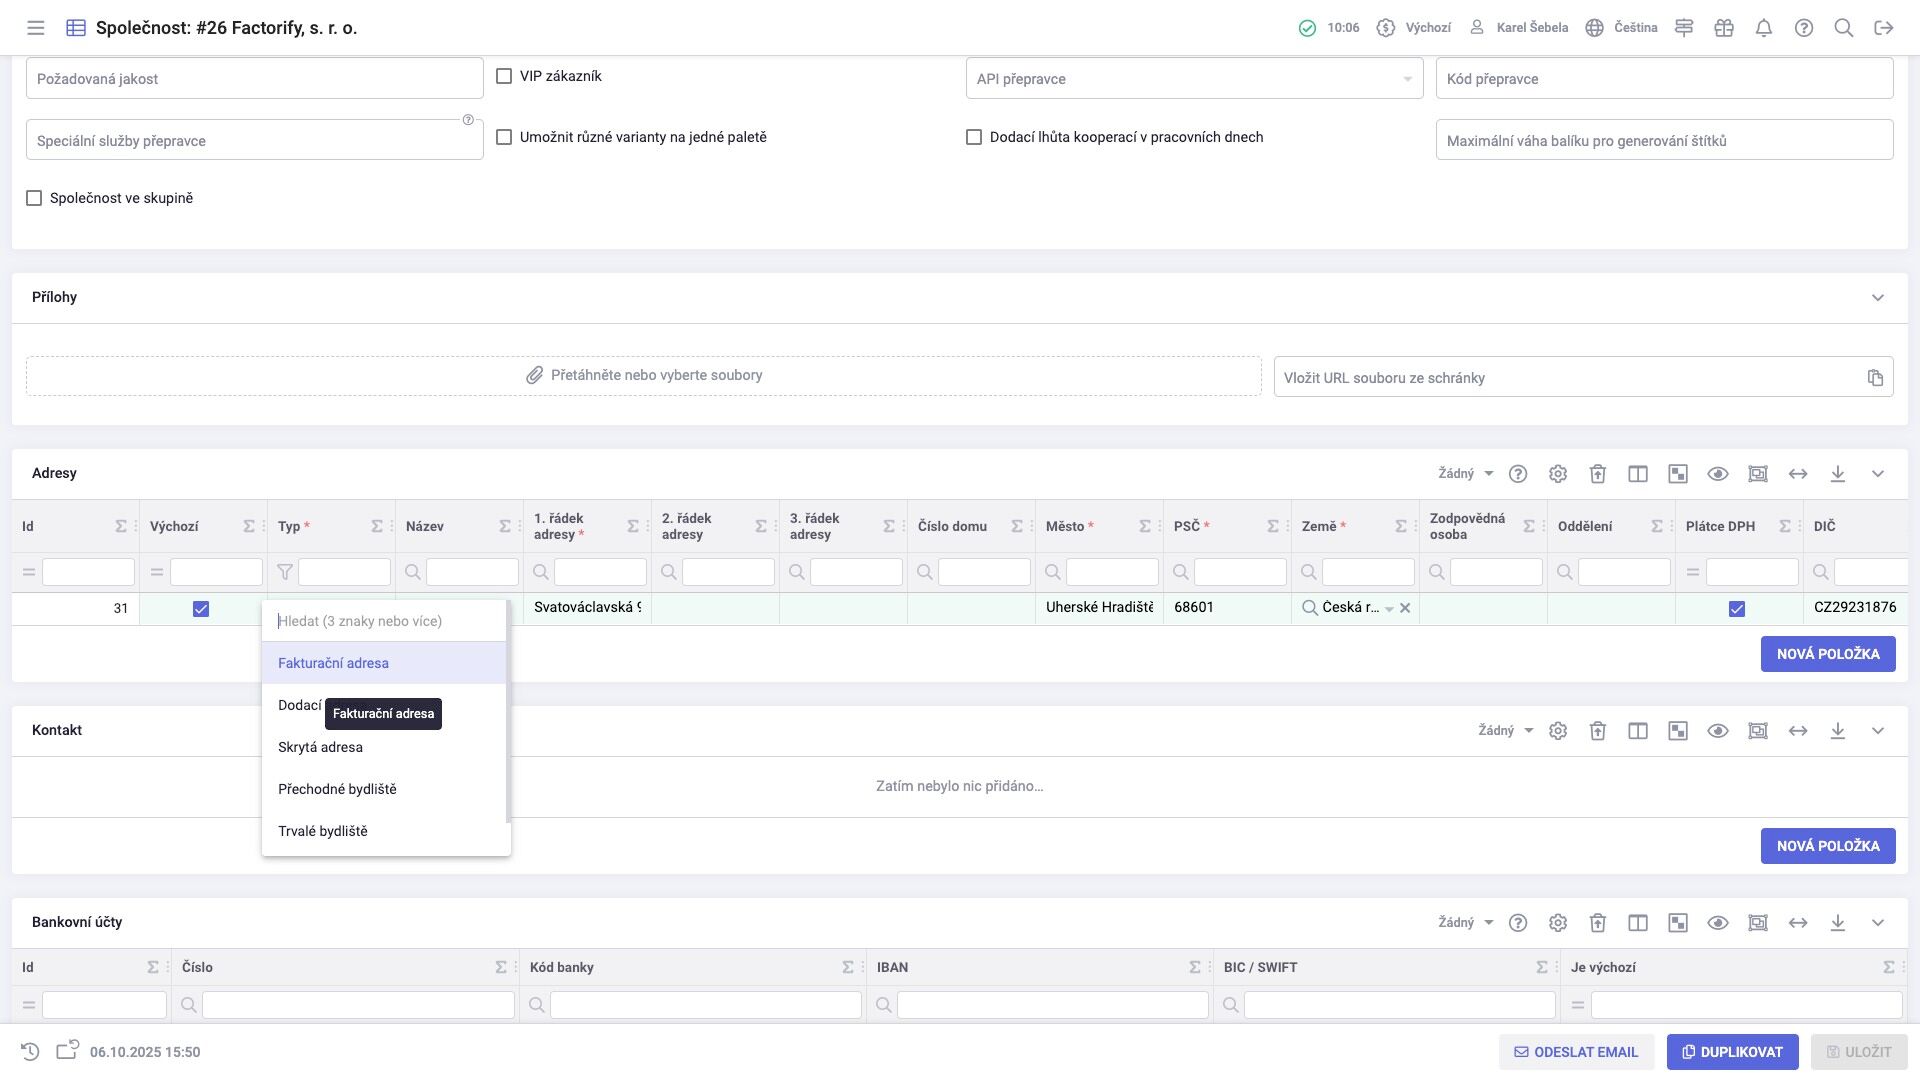Toggle eye visibility icon in Adresy toolbar
This screenshot has height=1080, width=1920.
point(1717,474)
